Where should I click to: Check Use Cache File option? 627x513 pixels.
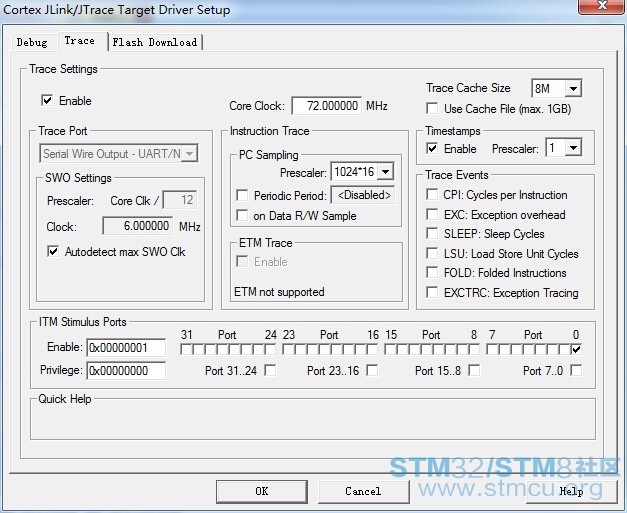(432, 108)
